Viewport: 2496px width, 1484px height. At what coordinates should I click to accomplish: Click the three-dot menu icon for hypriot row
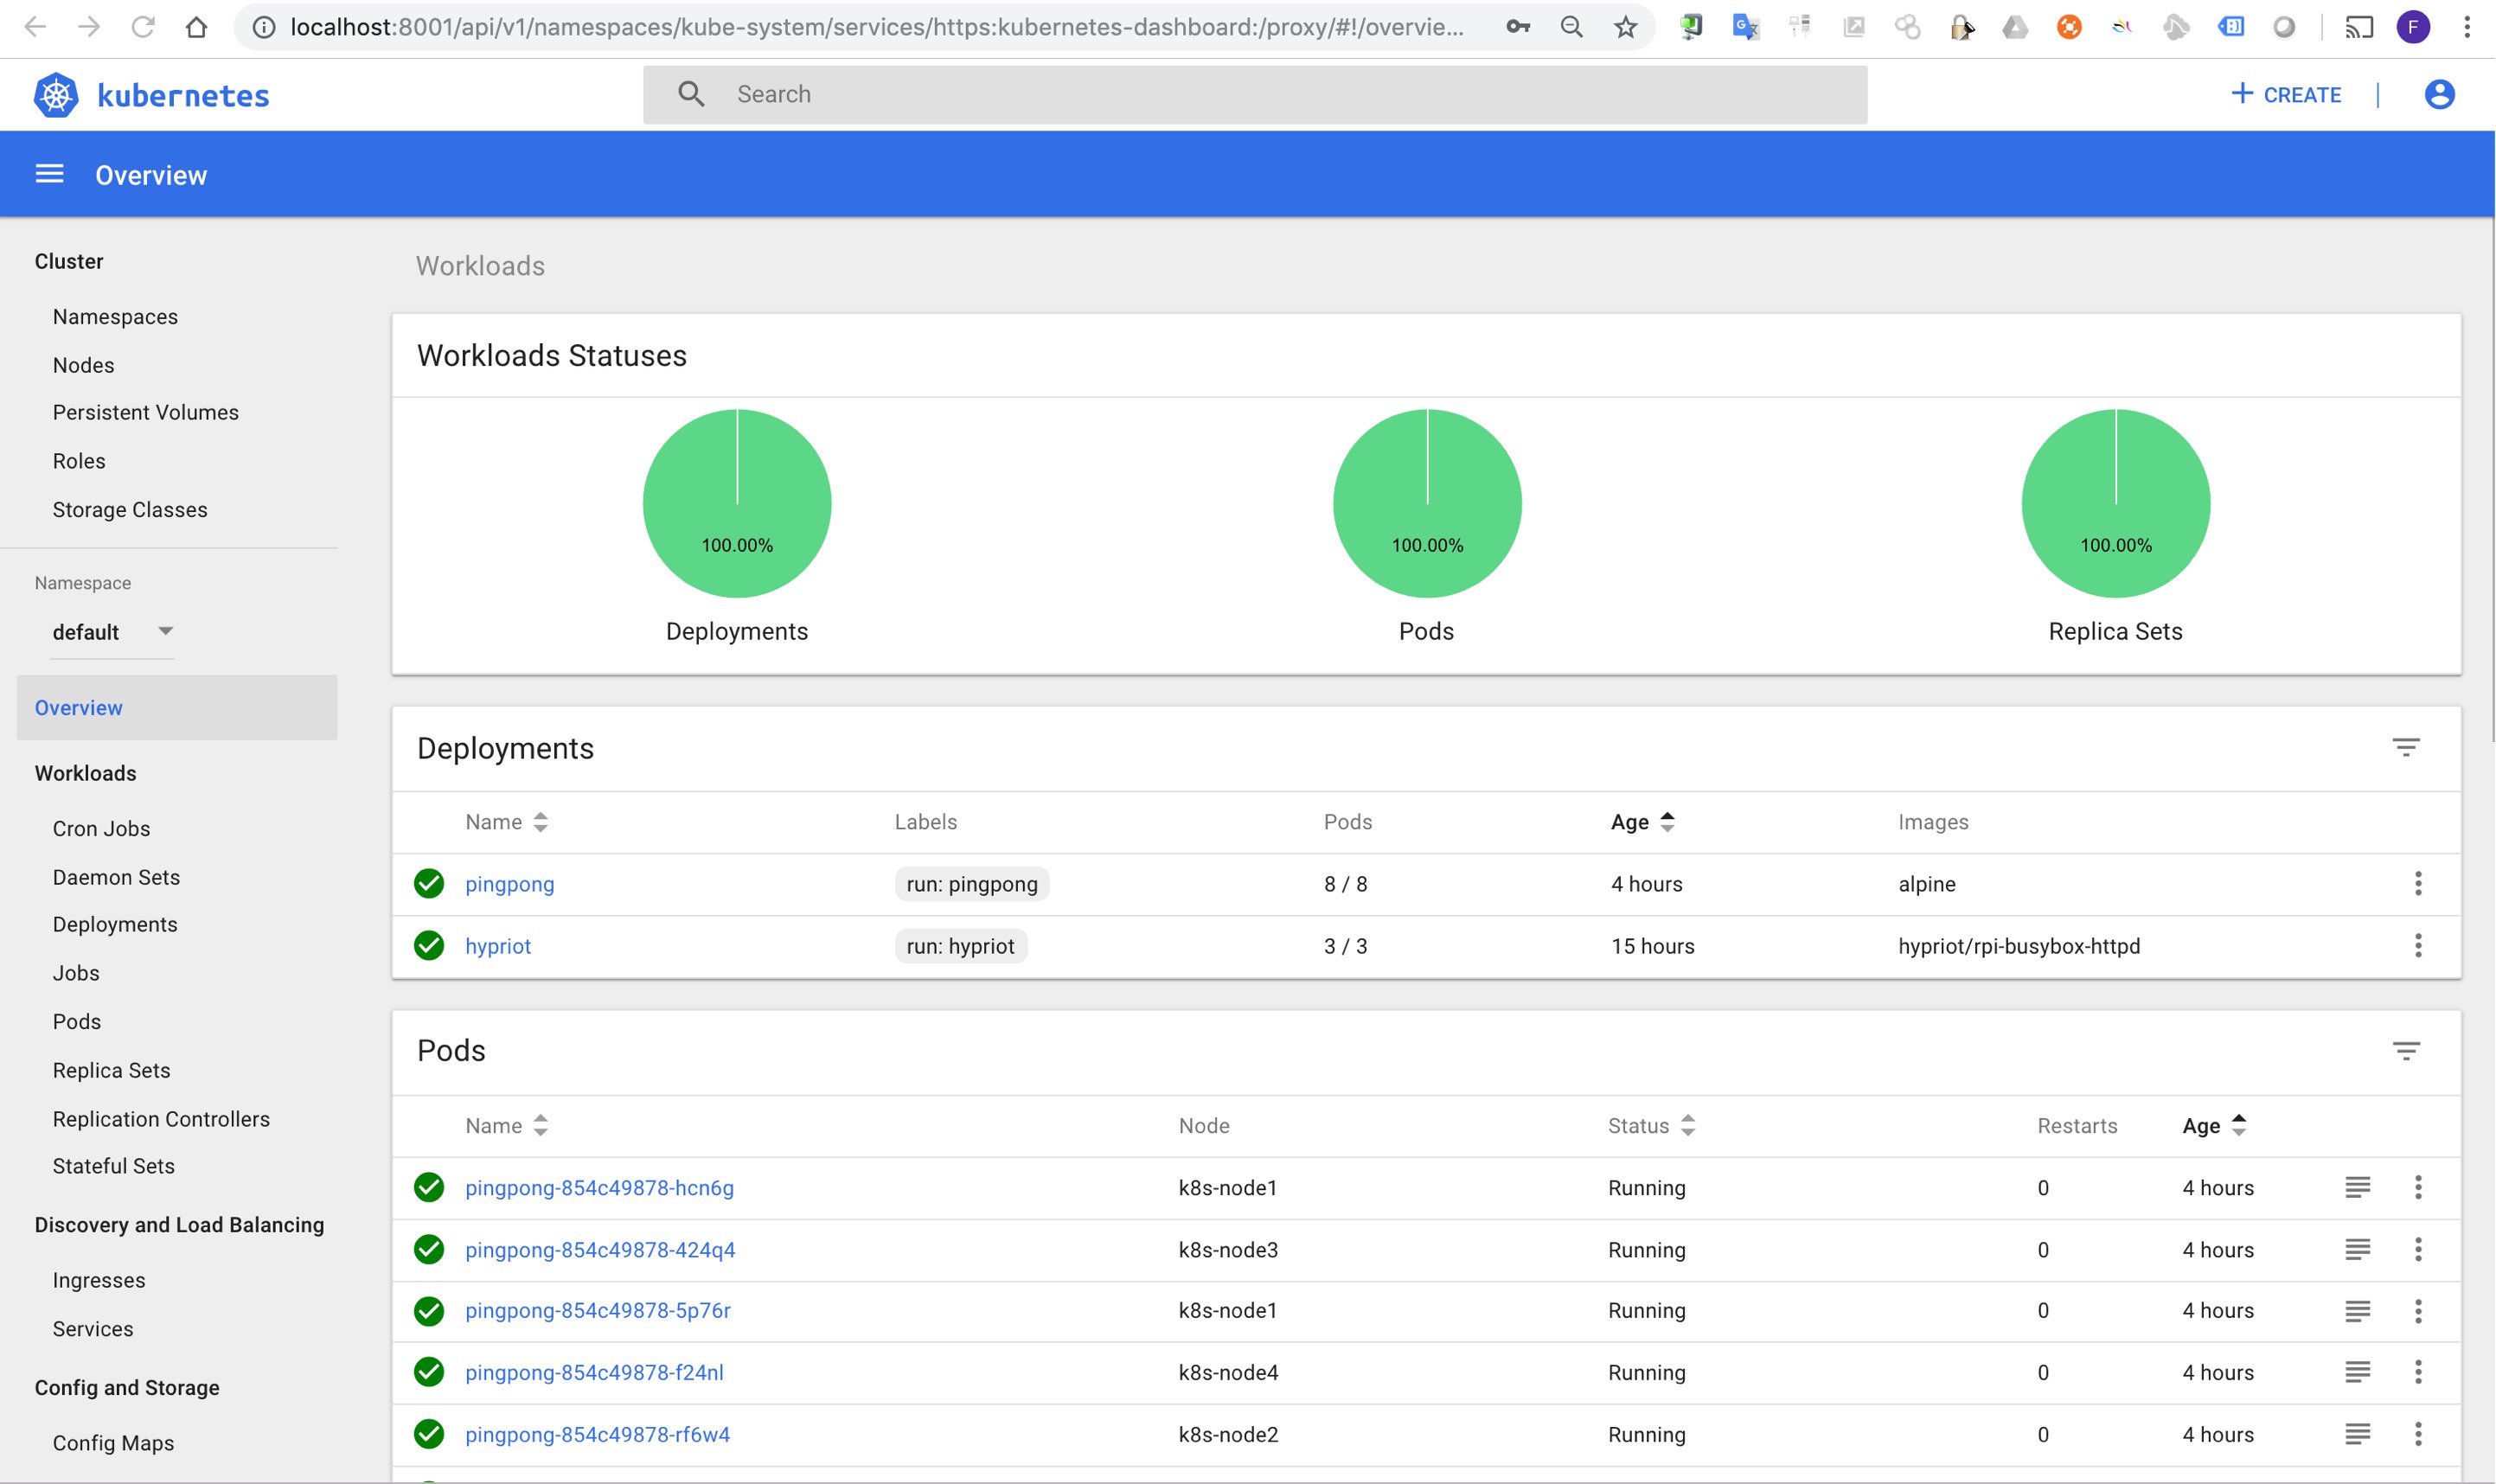click(2418, 945)
